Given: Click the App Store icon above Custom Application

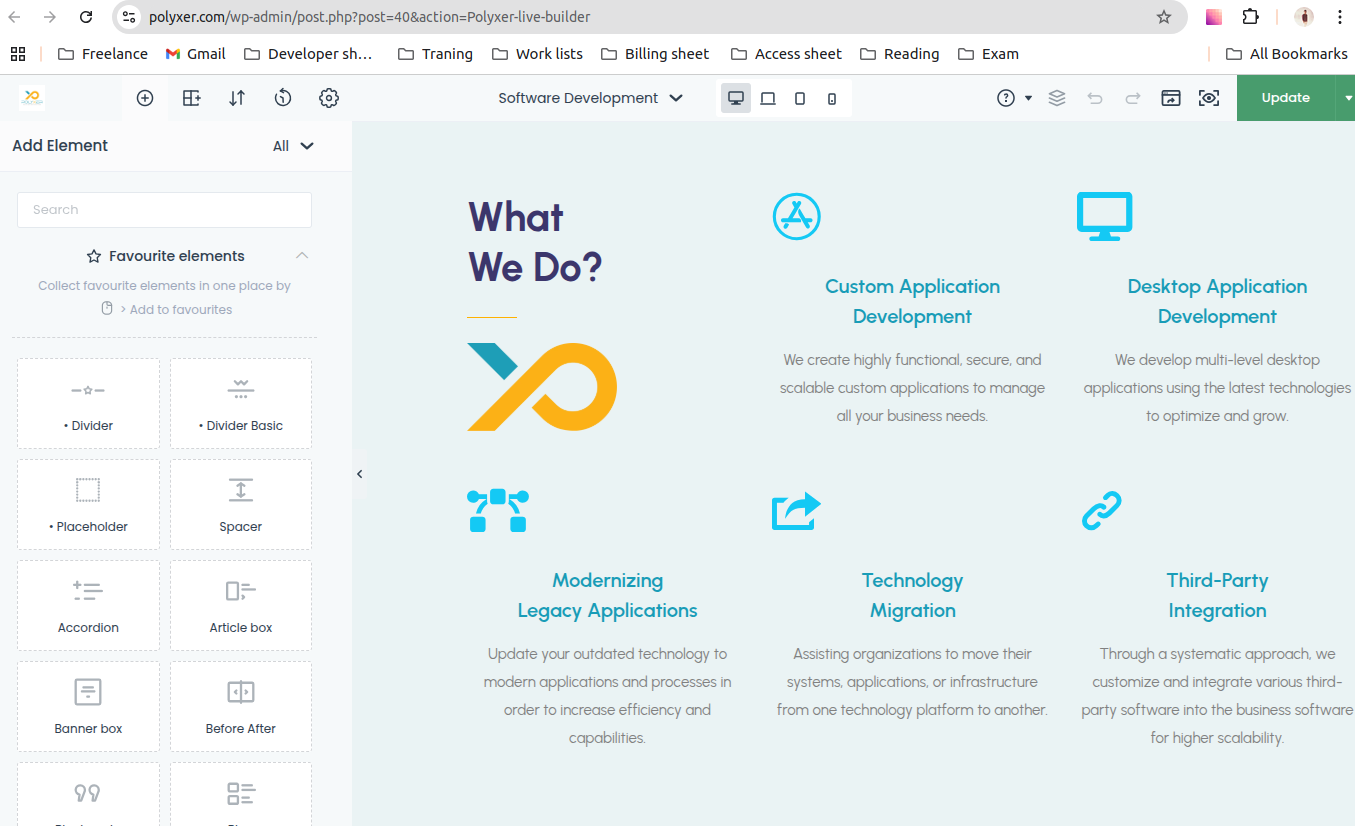Looking at the screenshot, I should [x=797, y=215].
